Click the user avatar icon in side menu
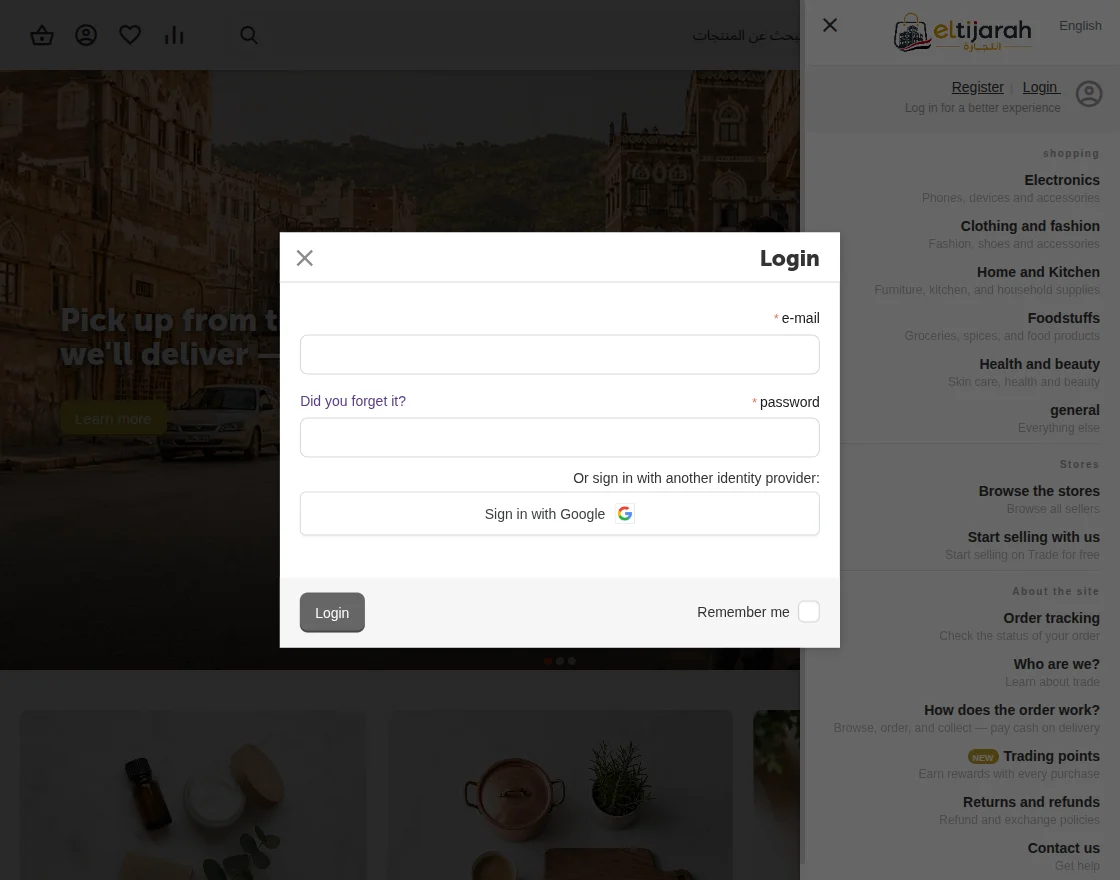The image size is (1120, 880). click(1089, 94)
